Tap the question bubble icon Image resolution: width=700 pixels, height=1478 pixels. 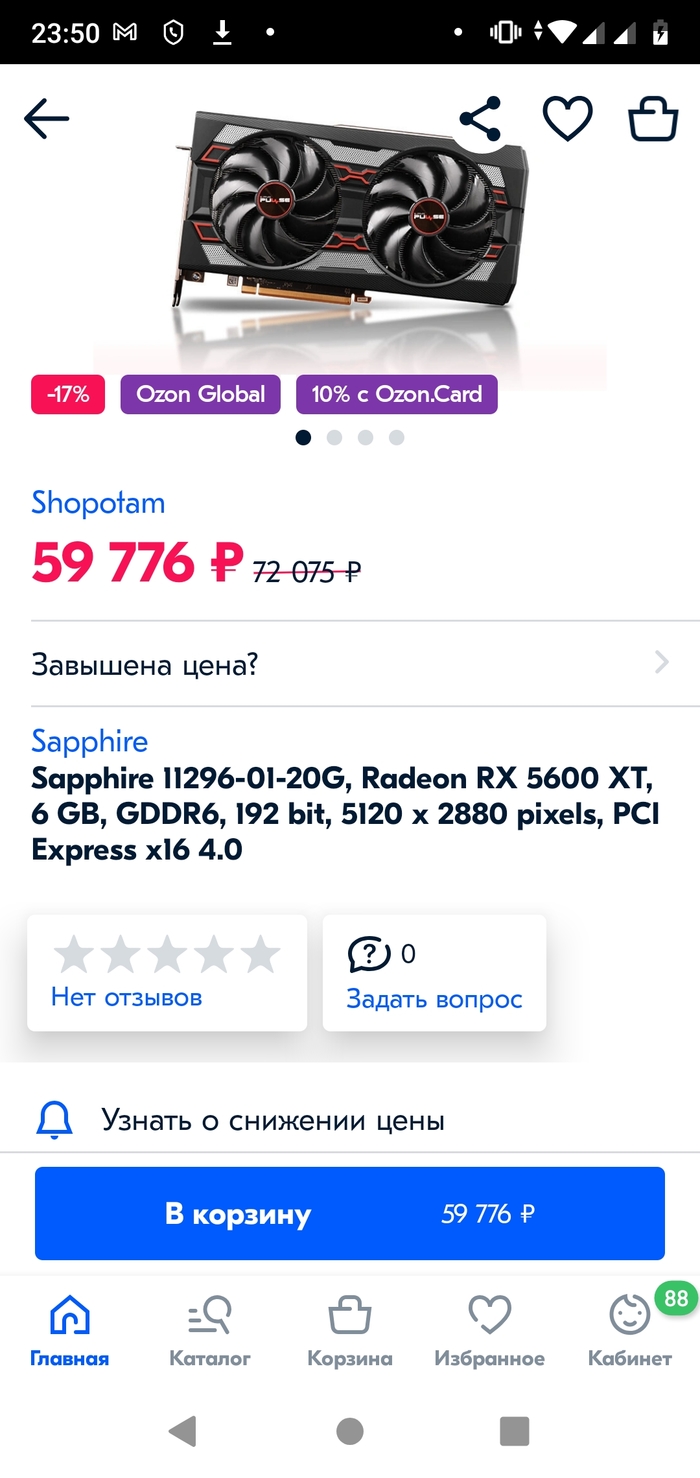(x=369, y=954)
